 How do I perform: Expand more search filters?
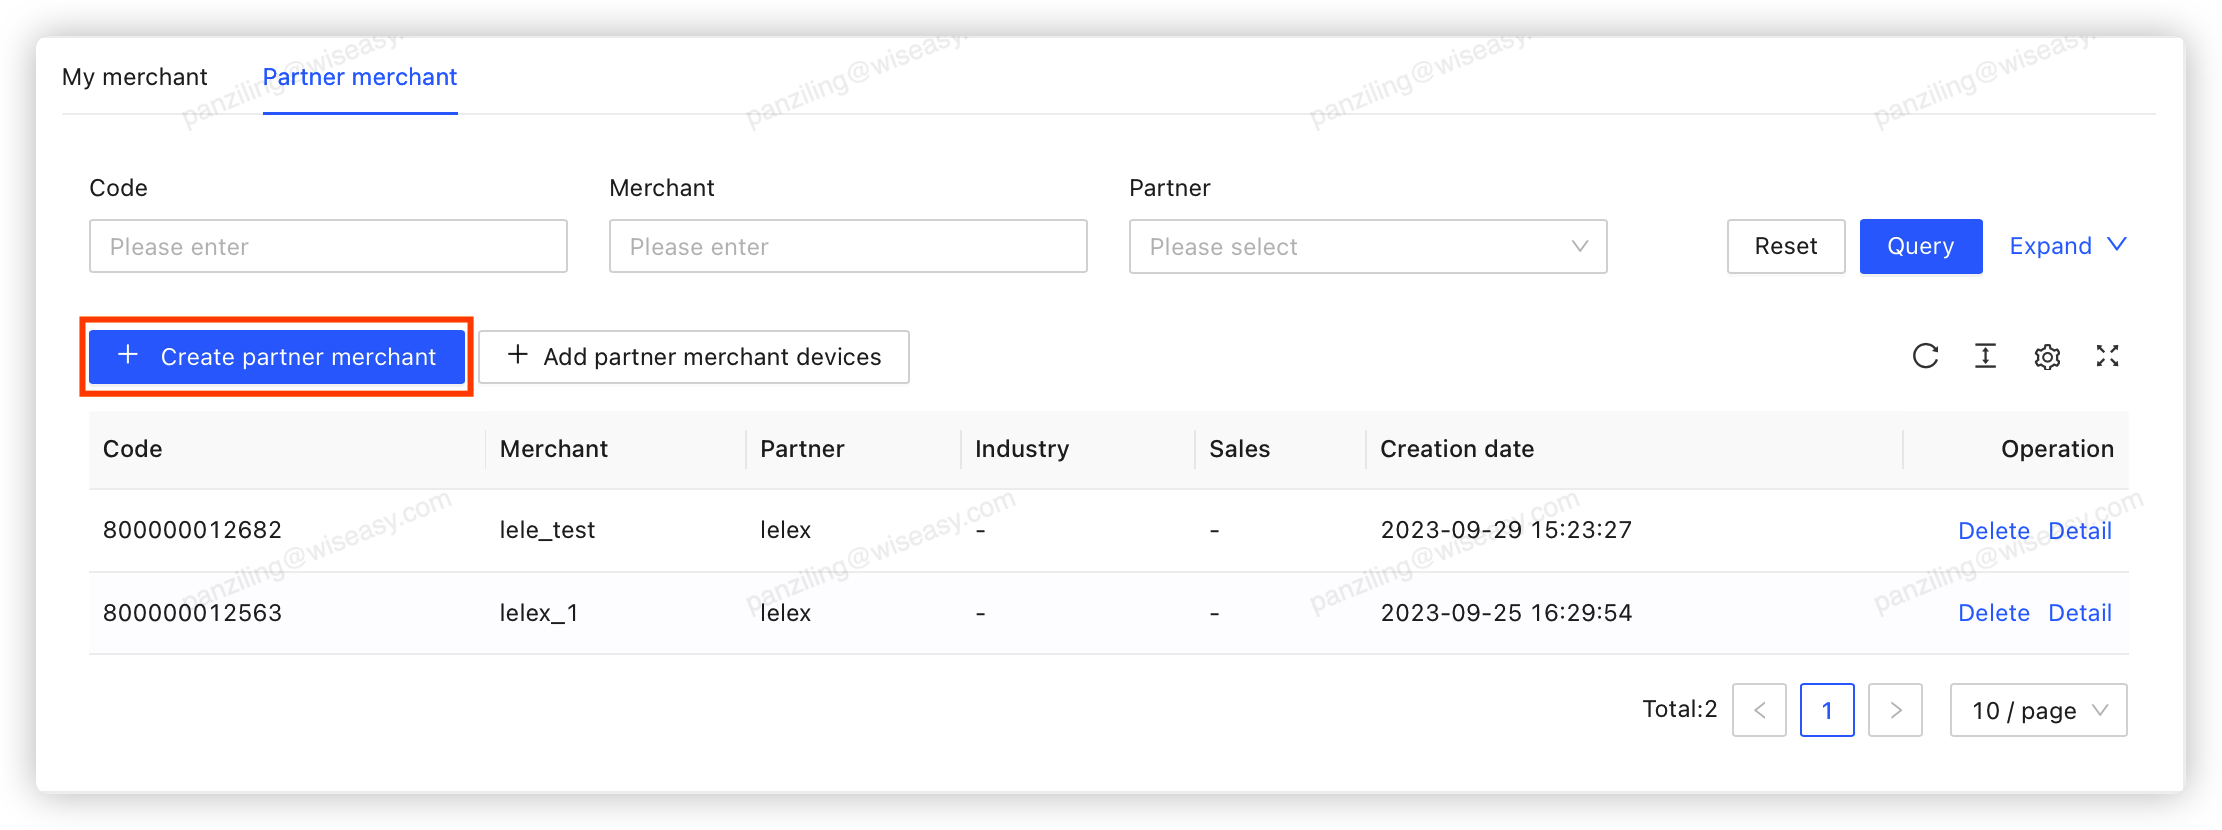pyautogui.click(x=2067, y=246)
